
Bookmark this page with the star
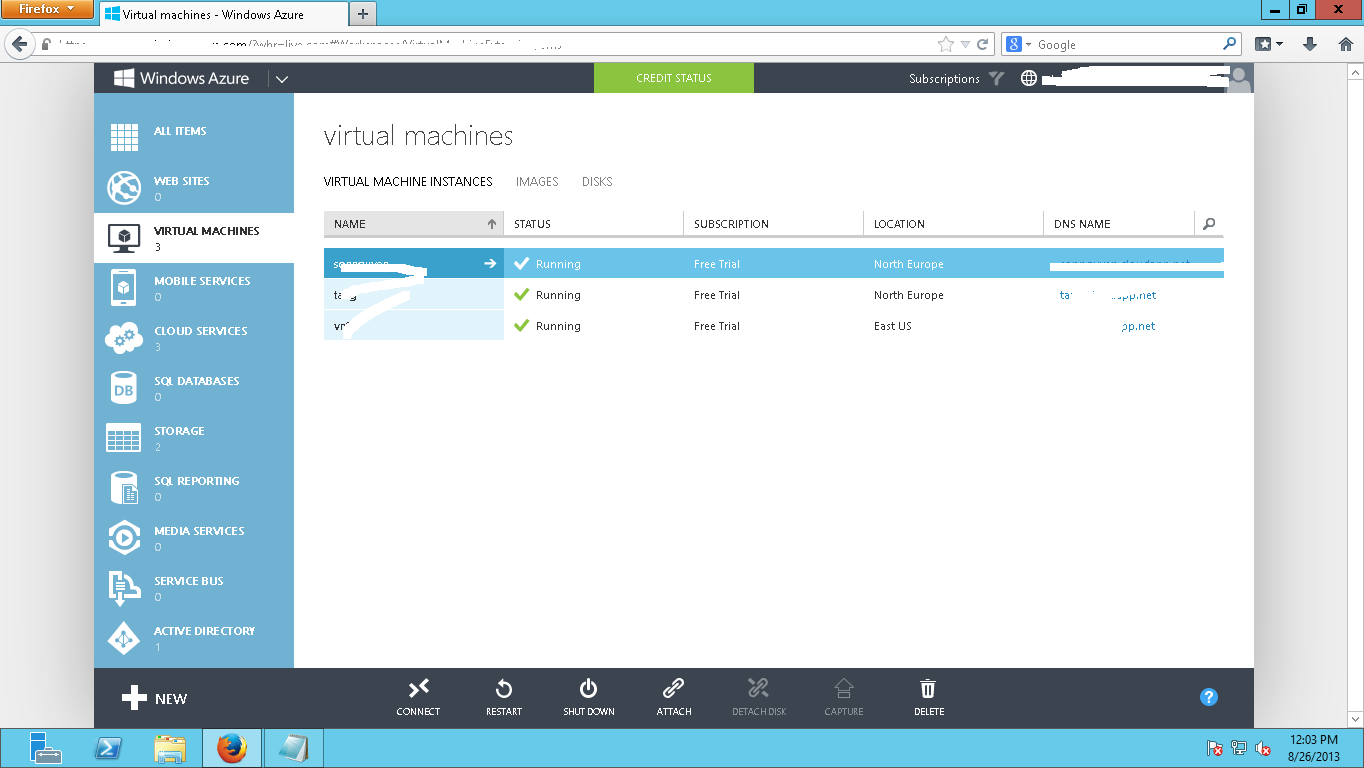point(946,44)
